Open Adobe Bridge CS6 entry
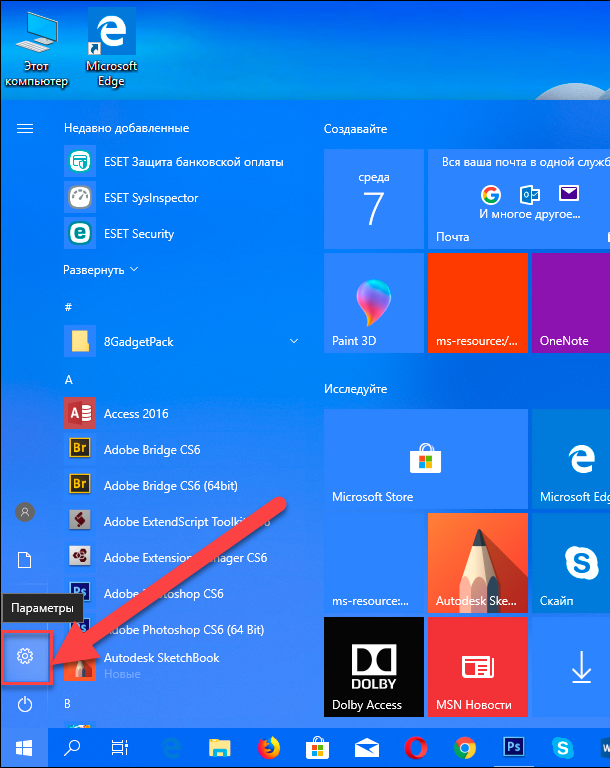Screen dimensions: 610x768 tap(181, 450)
